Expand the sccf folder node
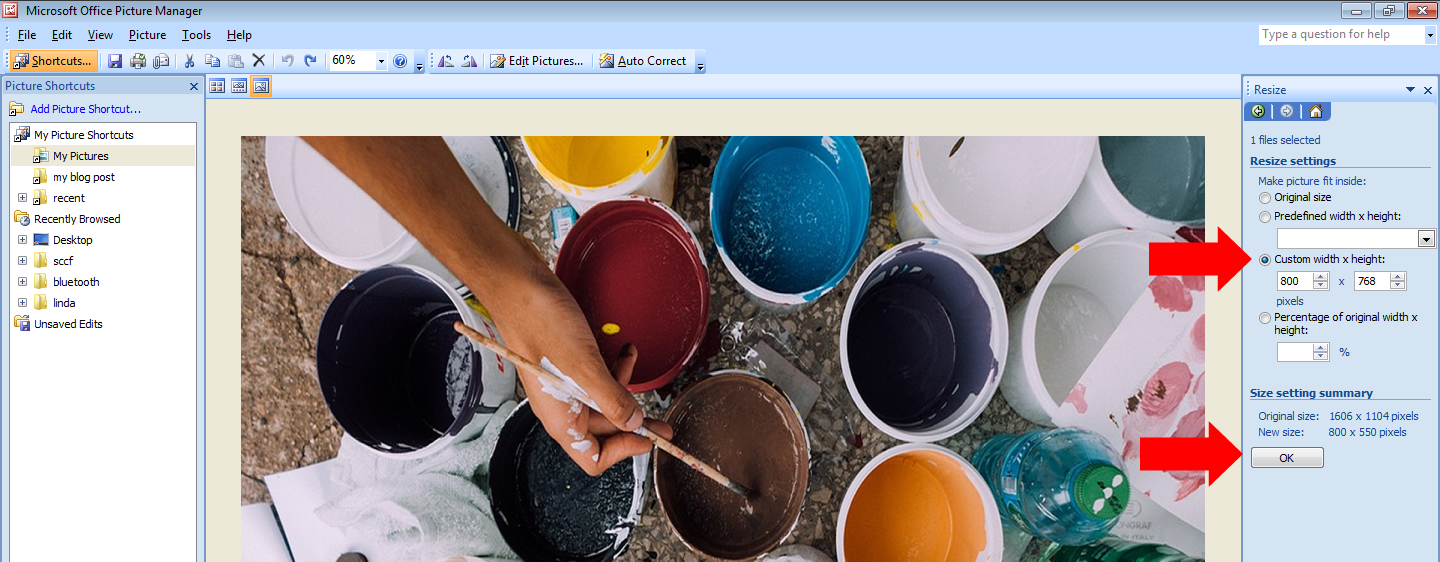1440x562 pixels. 22,261
